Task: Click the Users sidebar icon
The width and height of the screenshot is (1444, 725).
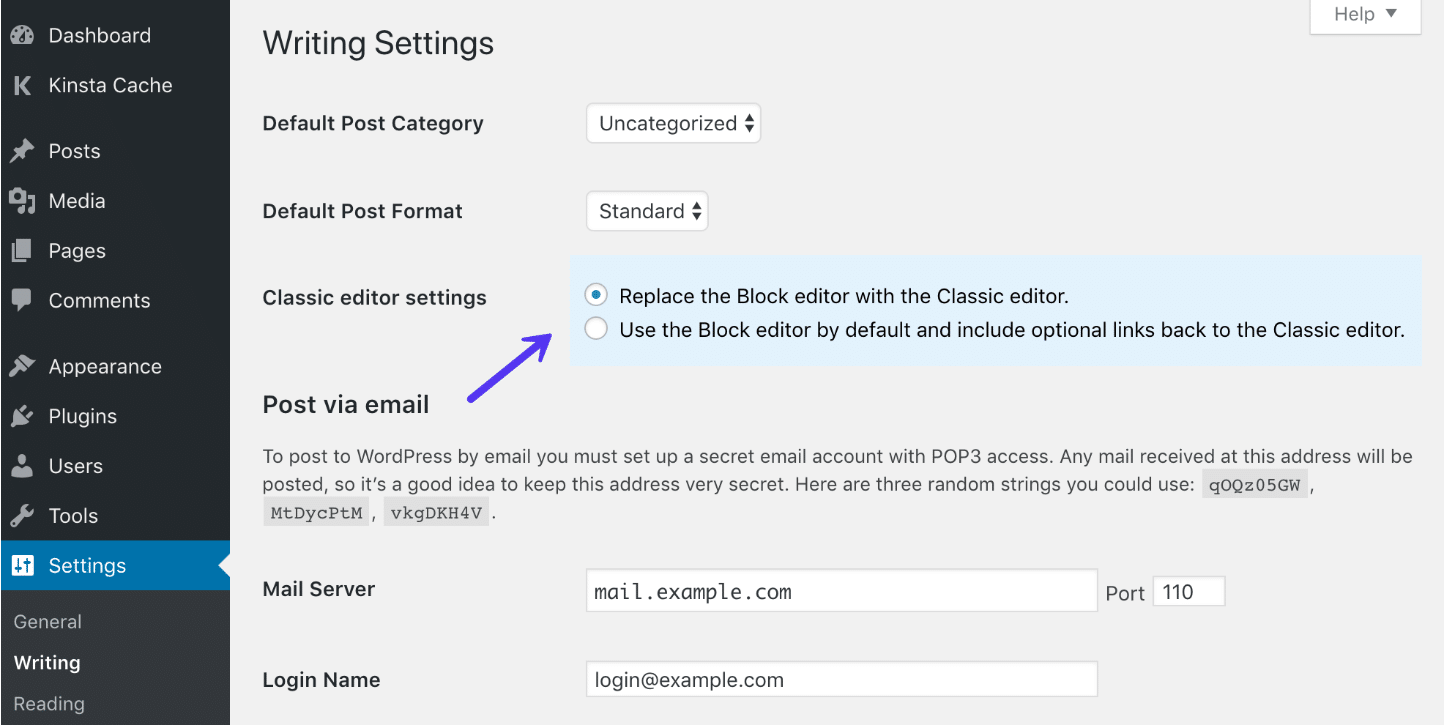Action: pos(22,465)
